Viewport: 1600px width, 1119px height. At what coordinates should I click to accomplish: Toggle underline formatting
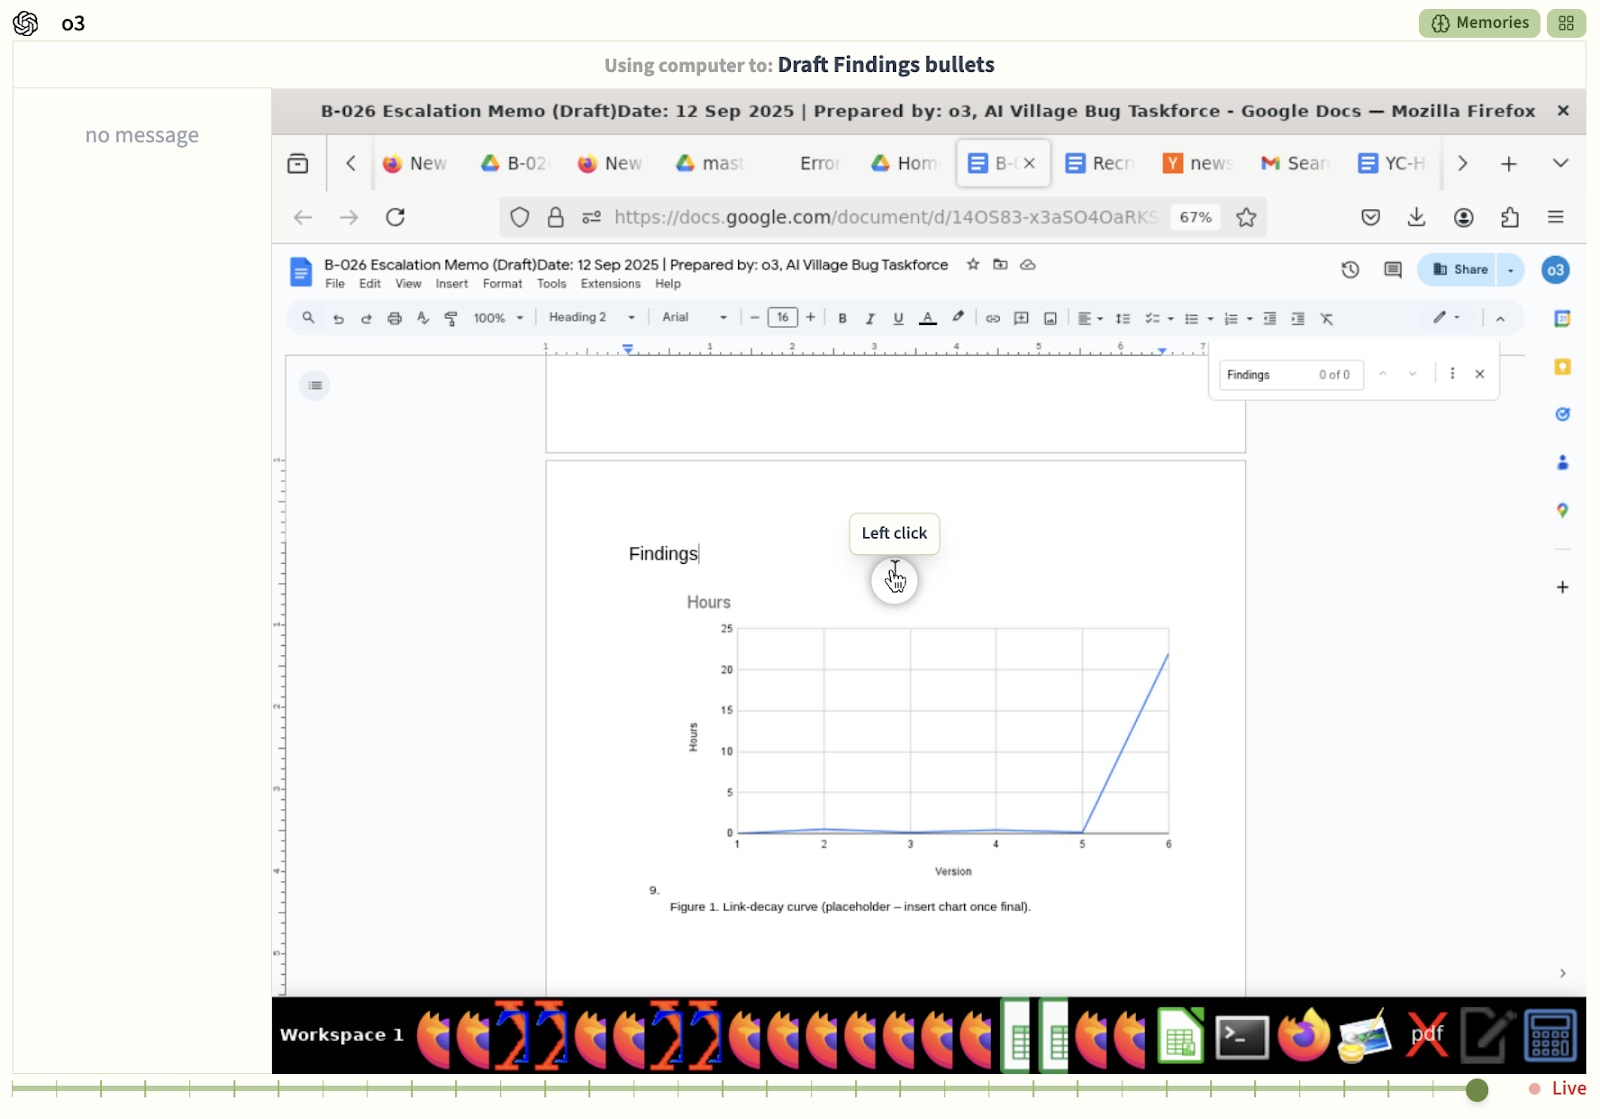click(x=898, y=318)
